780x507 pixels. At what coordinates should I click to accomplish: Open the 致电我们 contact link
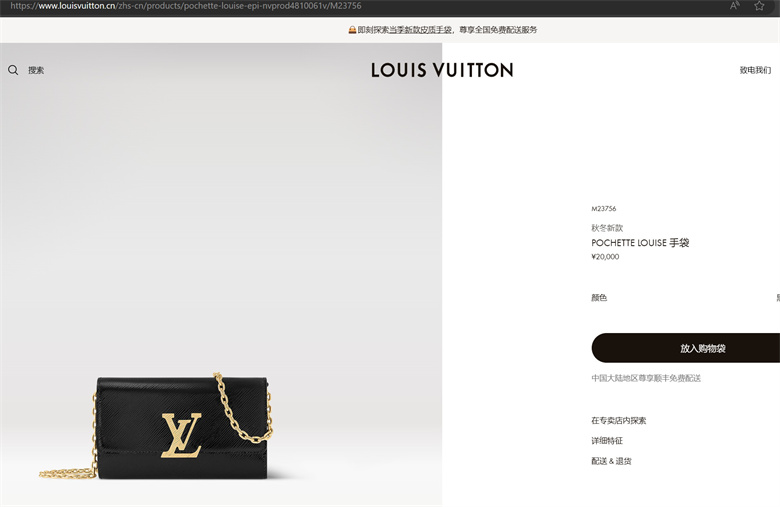[755, 70]
